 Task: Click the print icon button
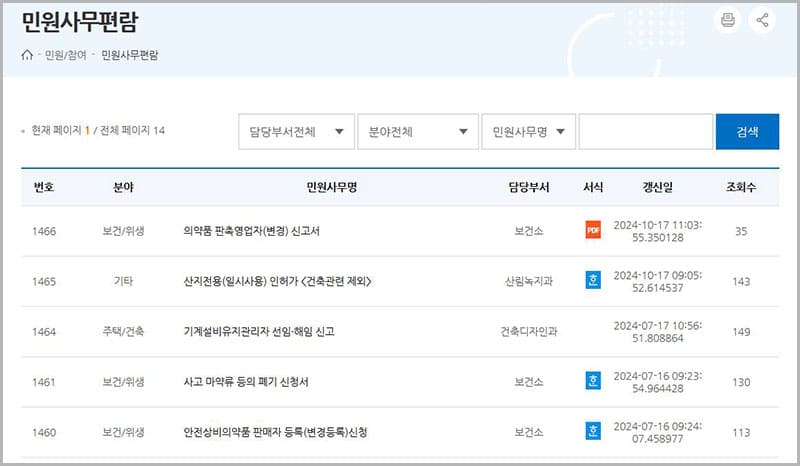(x=727, y=20)
